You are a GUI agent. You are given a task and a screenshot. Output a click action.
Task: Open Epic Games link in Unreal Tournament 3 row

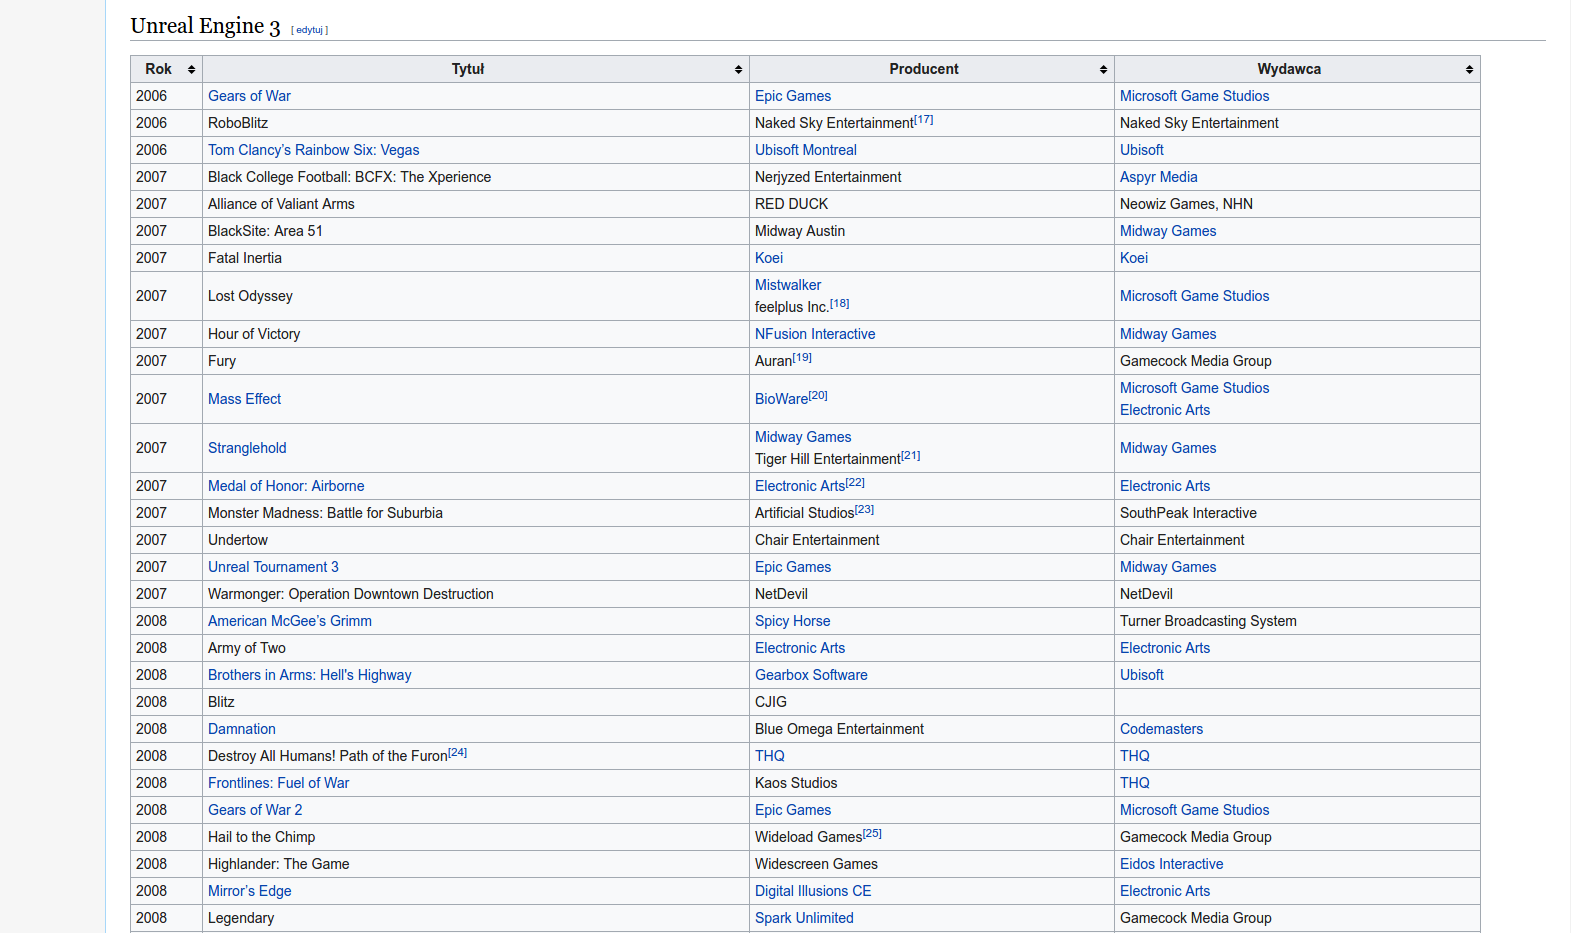coord(793,567)
